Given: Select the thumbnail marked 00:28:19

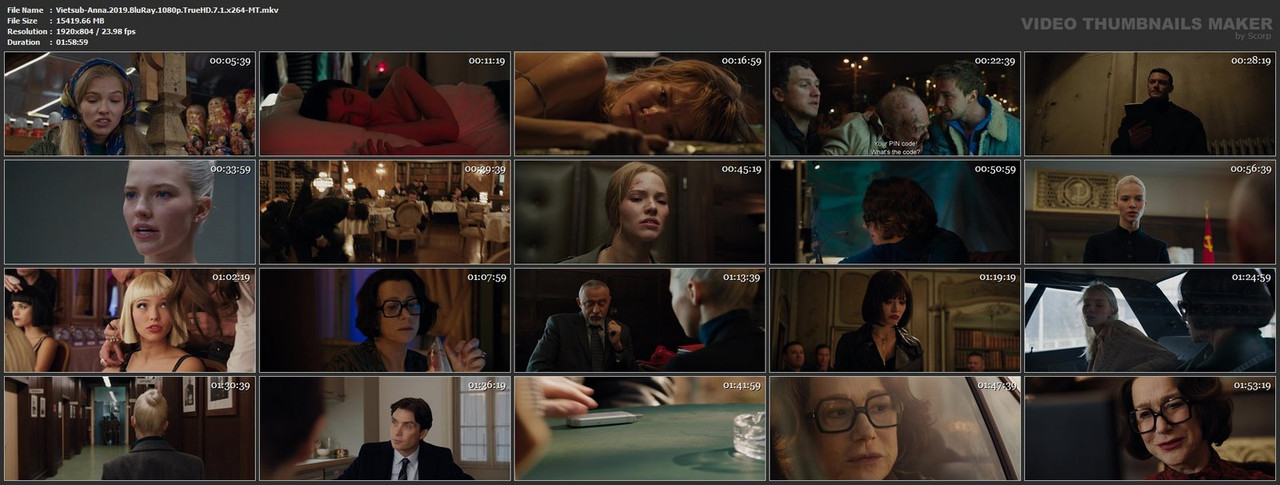Looking at the screenshot, I should 1150,104.
